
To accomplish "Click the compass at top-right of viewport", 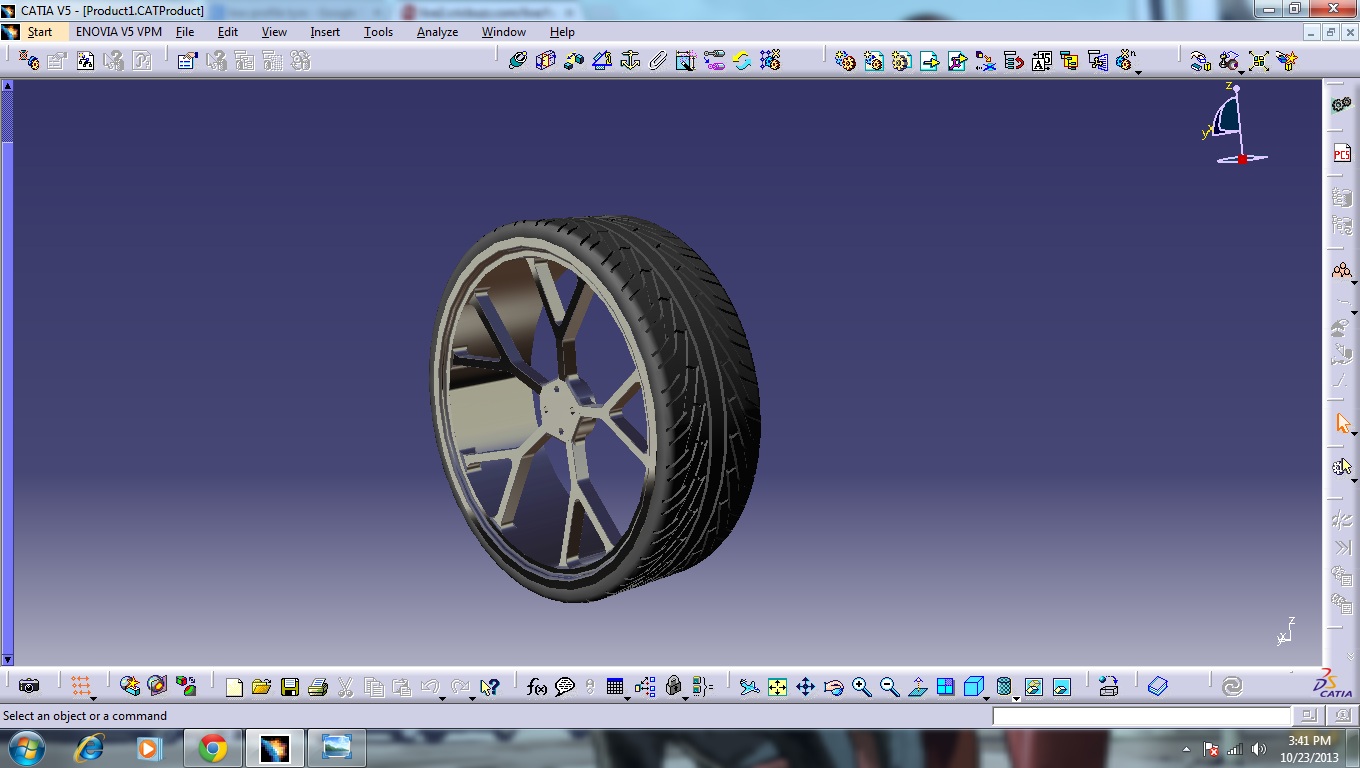I will tap(1234, 125).
